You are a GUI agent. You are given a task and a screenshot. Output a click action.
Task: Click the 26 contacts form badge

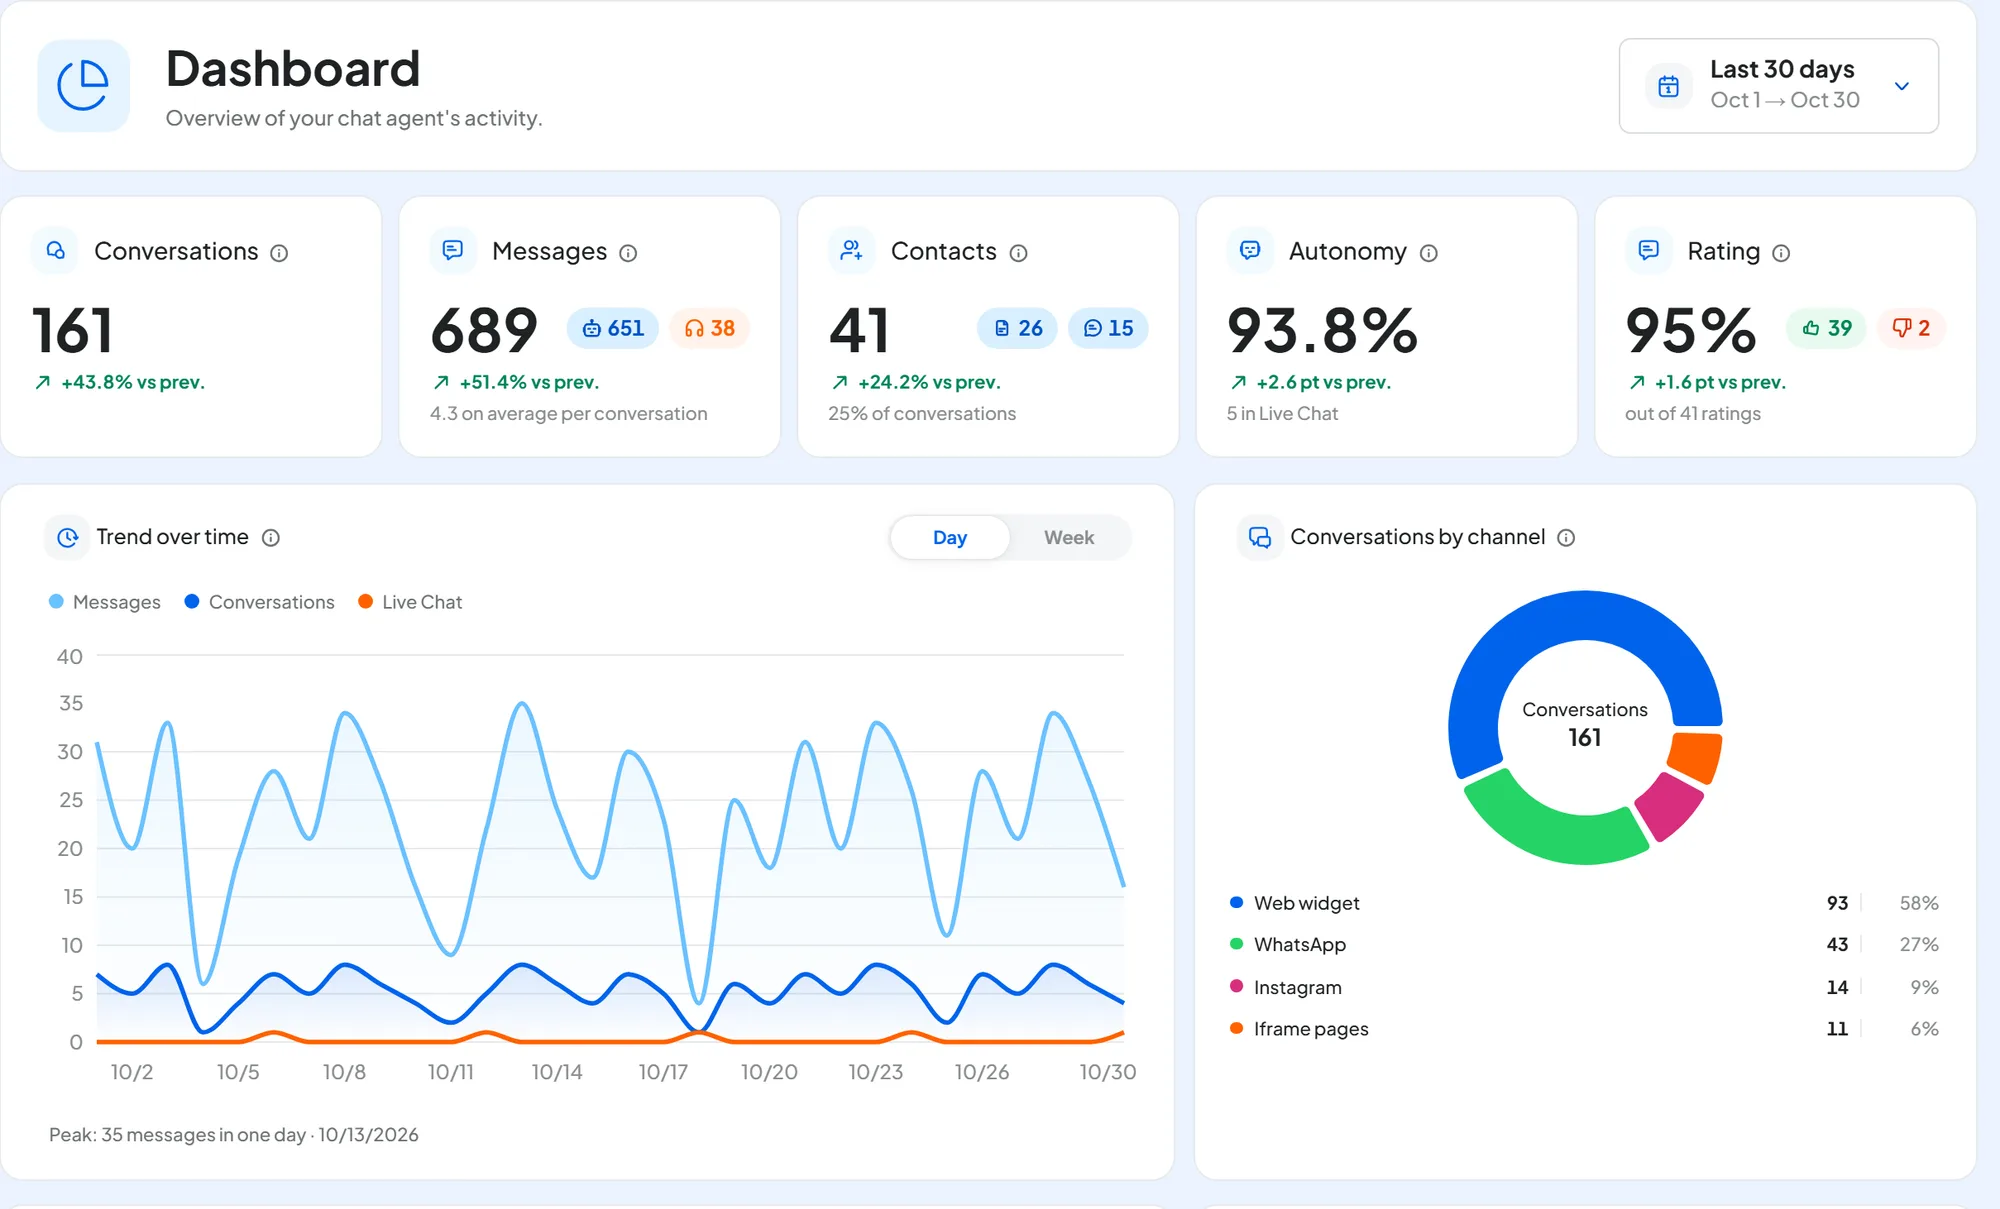click(x=1017, y=328)
